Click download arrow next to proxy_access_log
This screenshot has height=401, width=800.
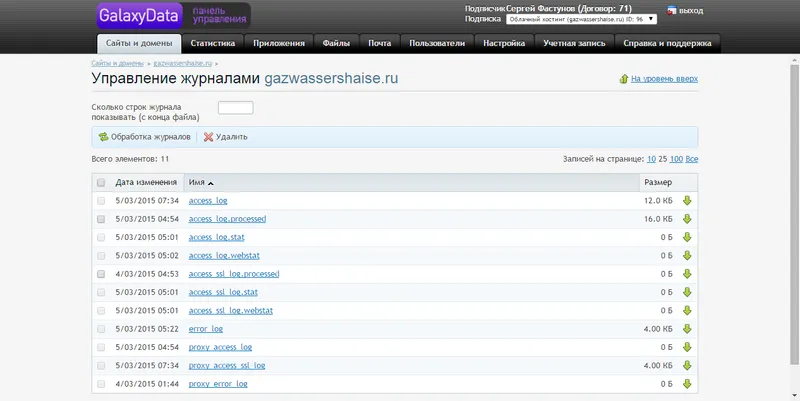pos(687,347)
